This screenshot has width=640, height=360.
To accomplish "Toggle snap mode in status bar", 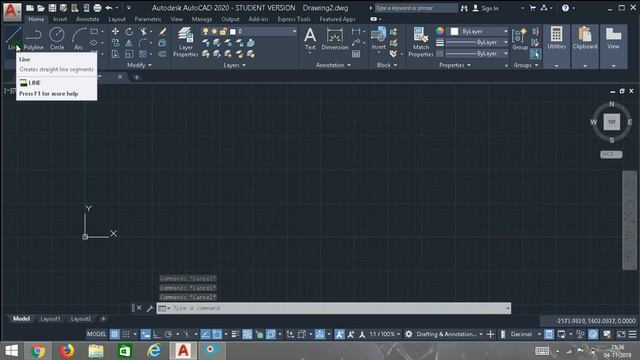I will (126, 334).
